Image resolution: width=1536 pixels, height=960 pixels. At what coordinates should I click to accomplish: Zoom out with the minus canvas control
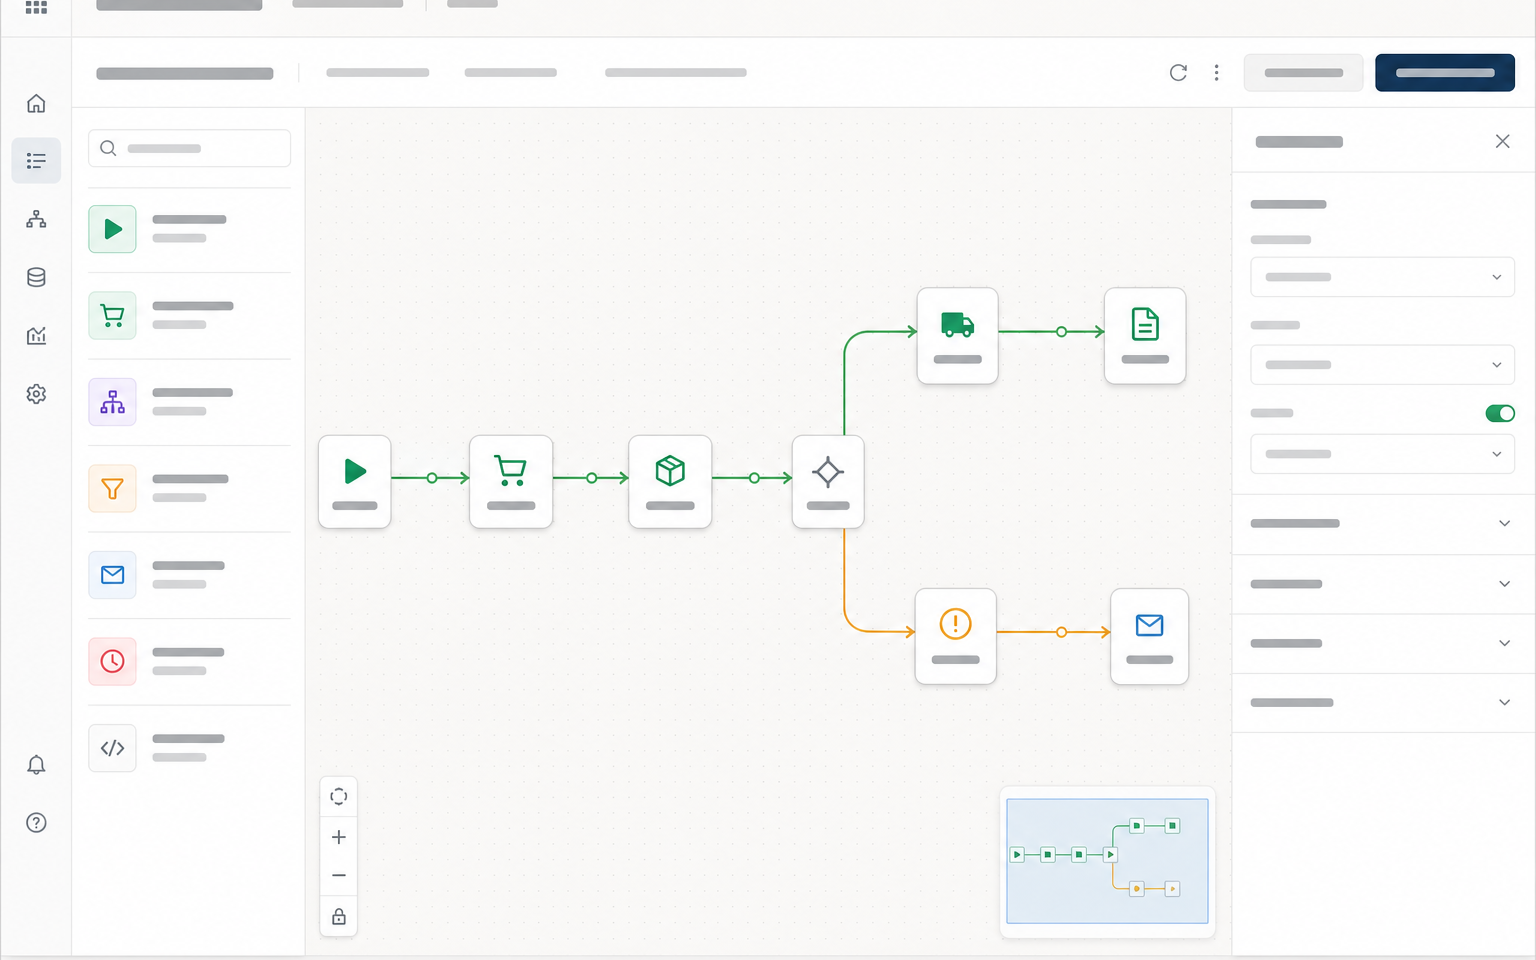[x=339, y=876]
